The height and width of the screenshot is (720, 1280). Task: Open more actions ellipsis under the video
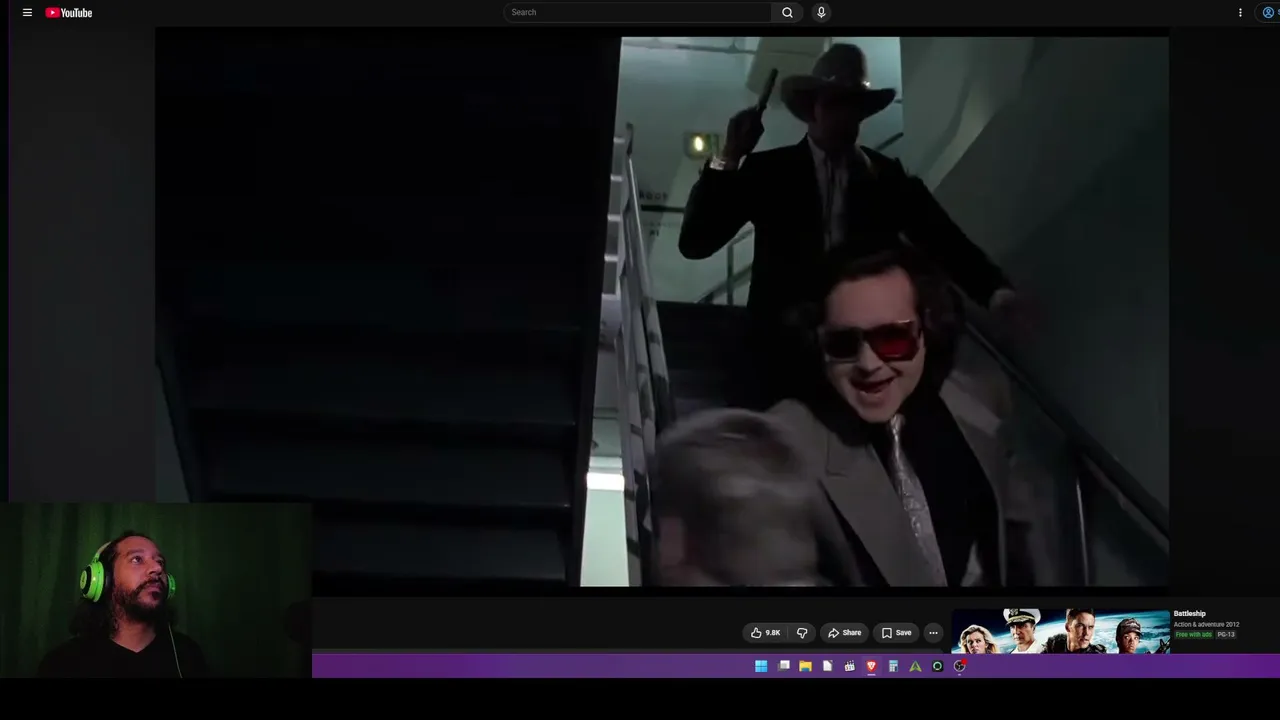coord(933,633)
